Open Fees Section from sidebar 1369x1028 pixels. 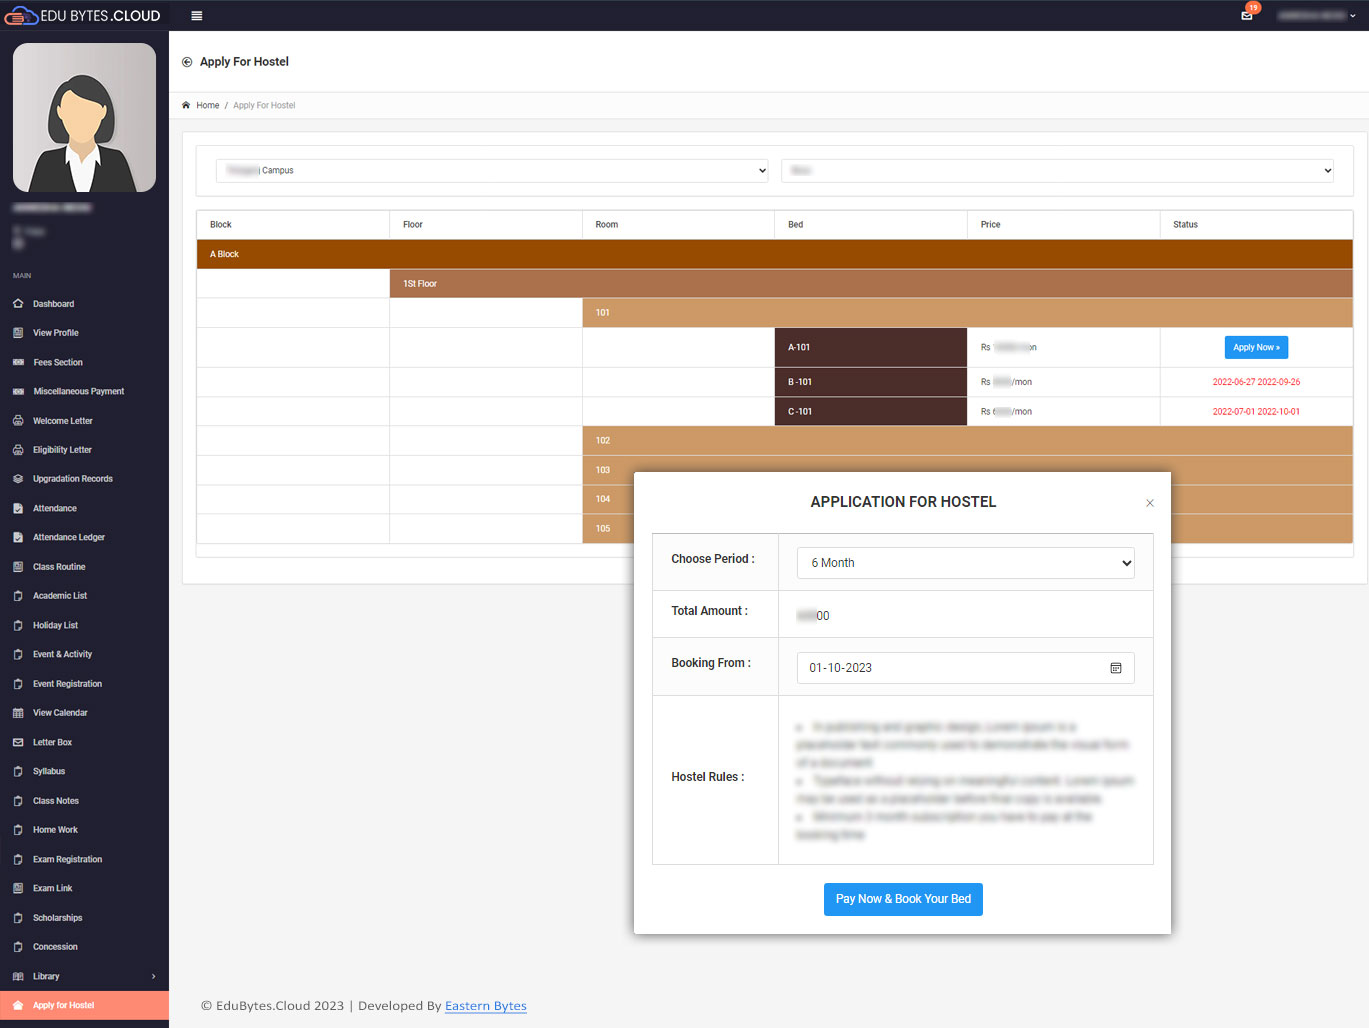(57, 362)
